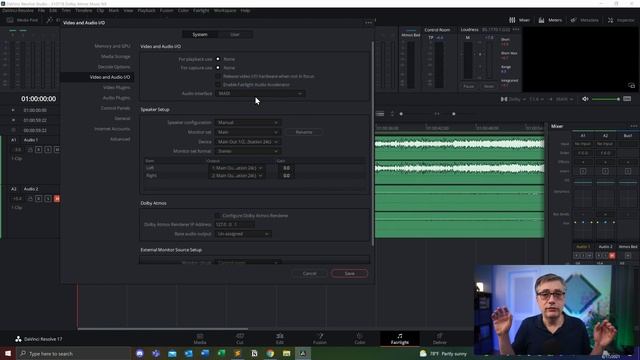
Task: Select Control Panels in sidebar
Action: pyautogui.click(x=115, y=108)
